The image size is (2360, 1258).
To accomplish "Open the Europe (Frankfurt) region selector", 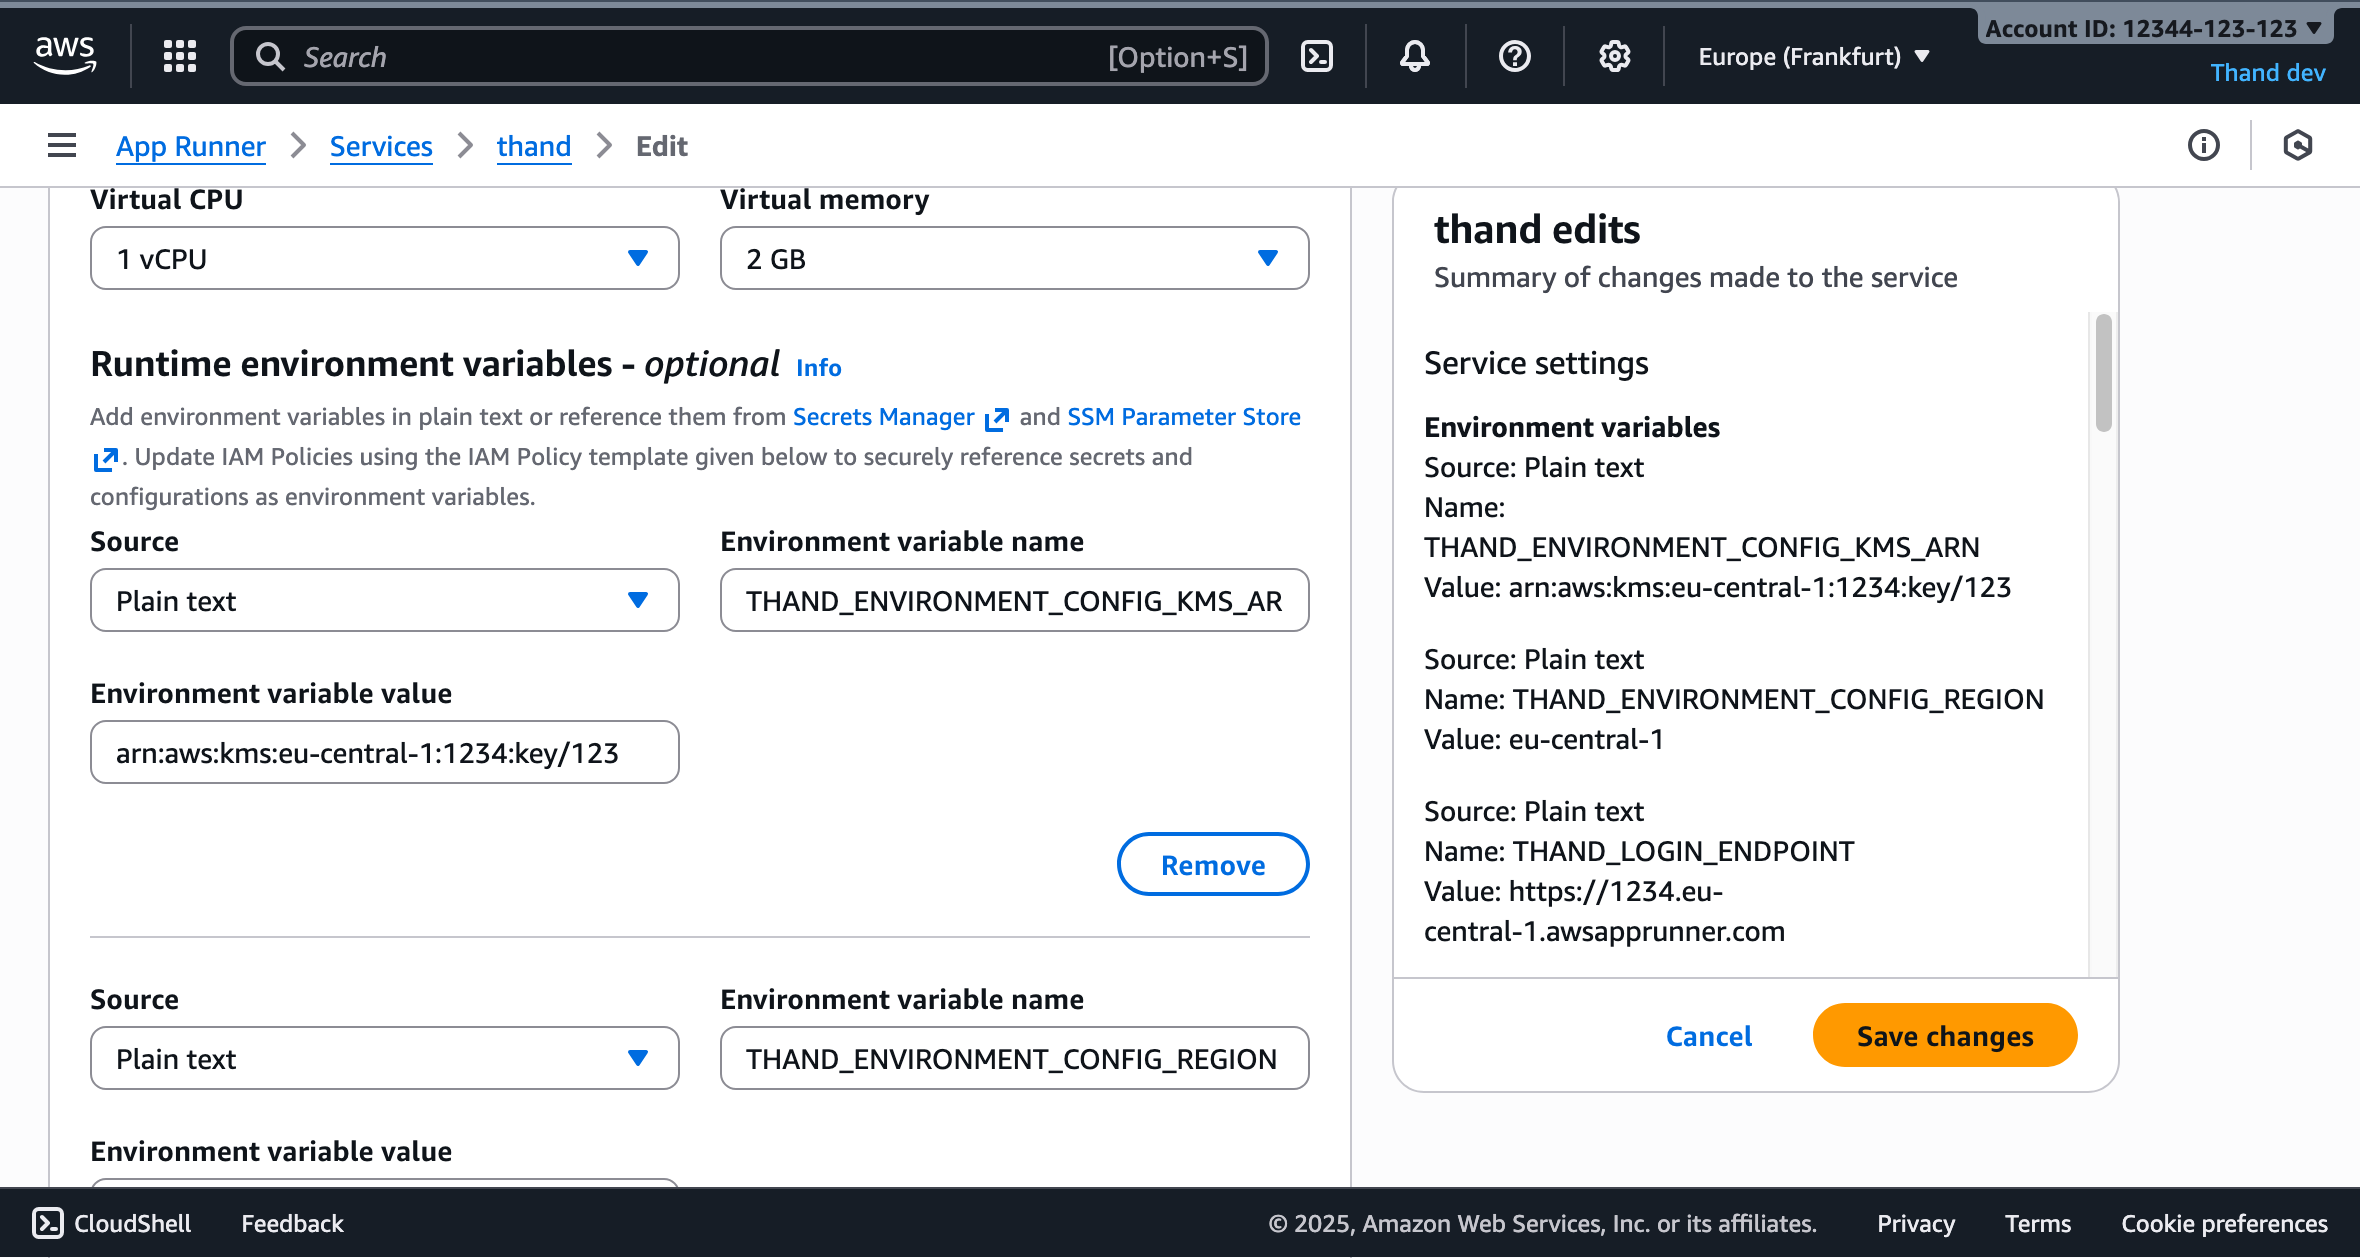I will [1813, 57].
